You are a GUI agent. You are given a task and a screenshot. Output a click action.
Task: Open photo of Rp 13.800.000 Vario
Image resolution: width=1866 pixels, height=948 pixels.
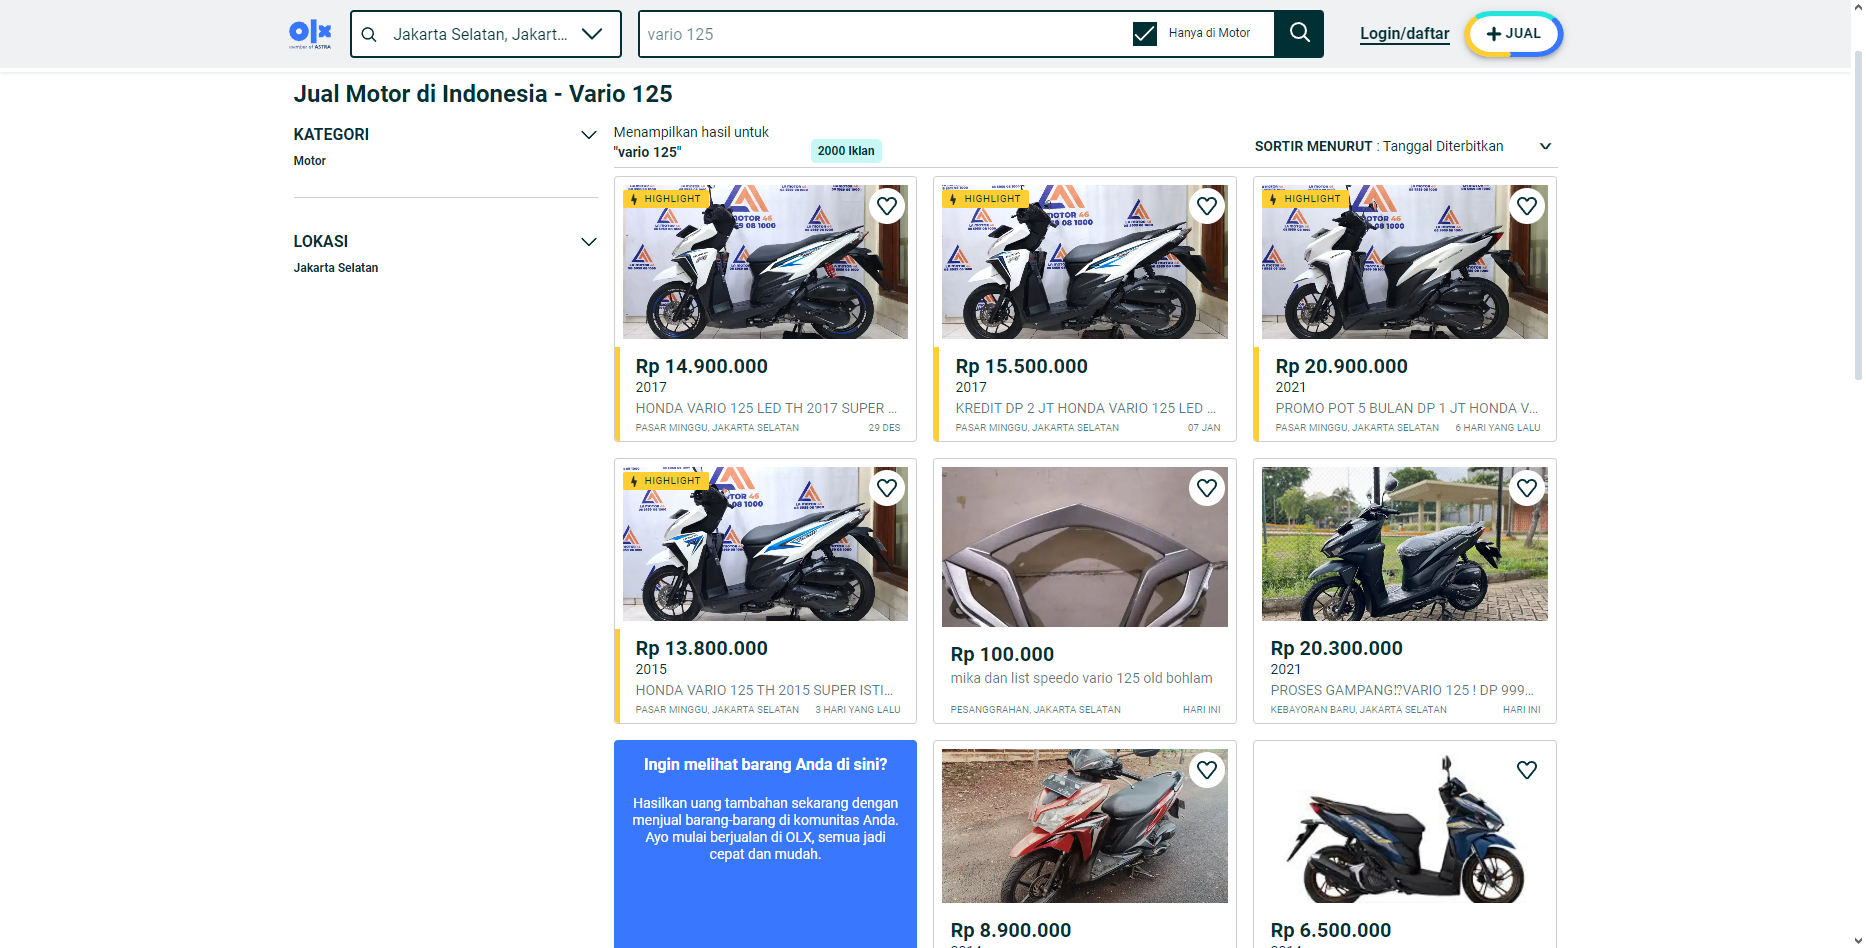[x=765, y=544]
